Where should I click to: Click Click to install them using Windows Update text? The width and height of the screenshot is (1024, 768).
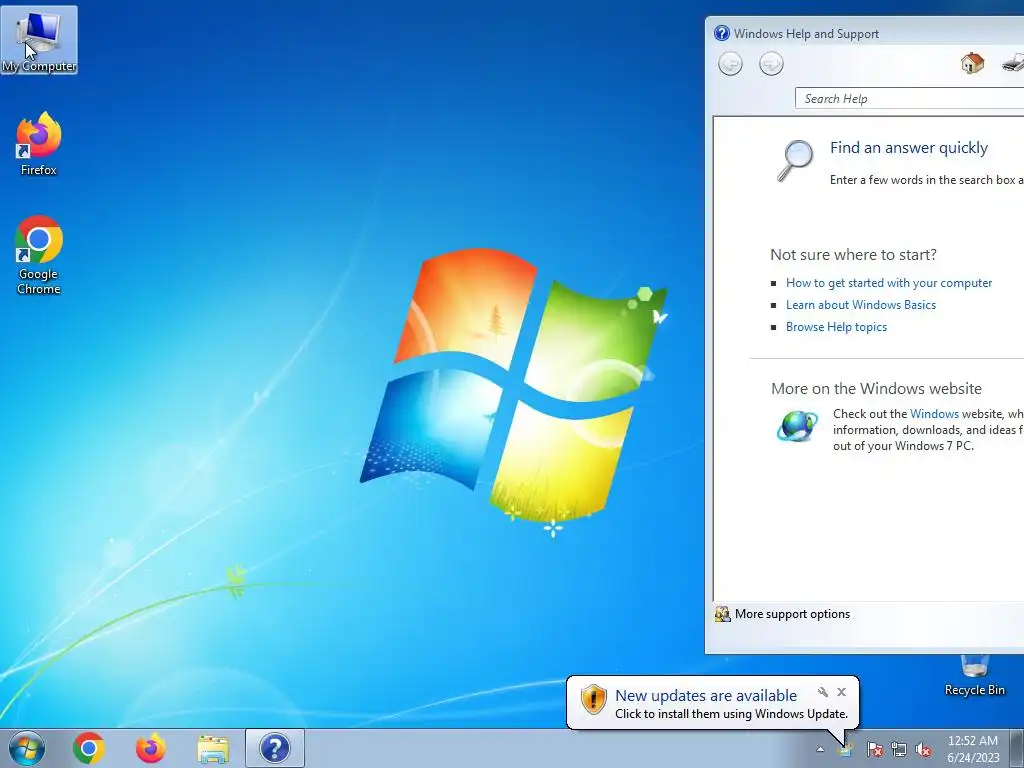click(x=731, y=714)
